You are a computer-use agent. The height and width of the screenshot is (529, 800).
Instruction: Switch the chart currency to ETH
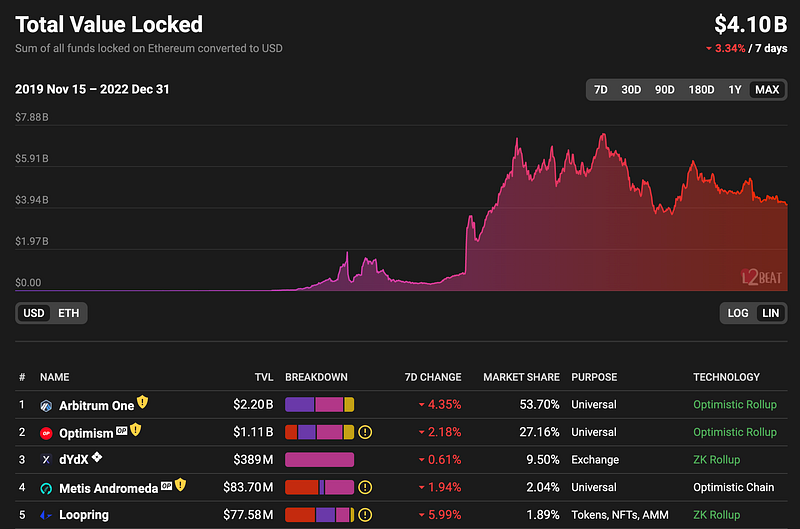pos(68,313)
